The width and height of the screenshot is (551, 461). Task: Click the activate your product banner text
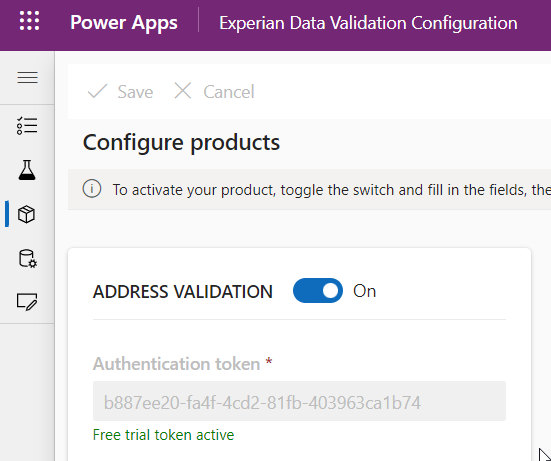coord(331,190)
